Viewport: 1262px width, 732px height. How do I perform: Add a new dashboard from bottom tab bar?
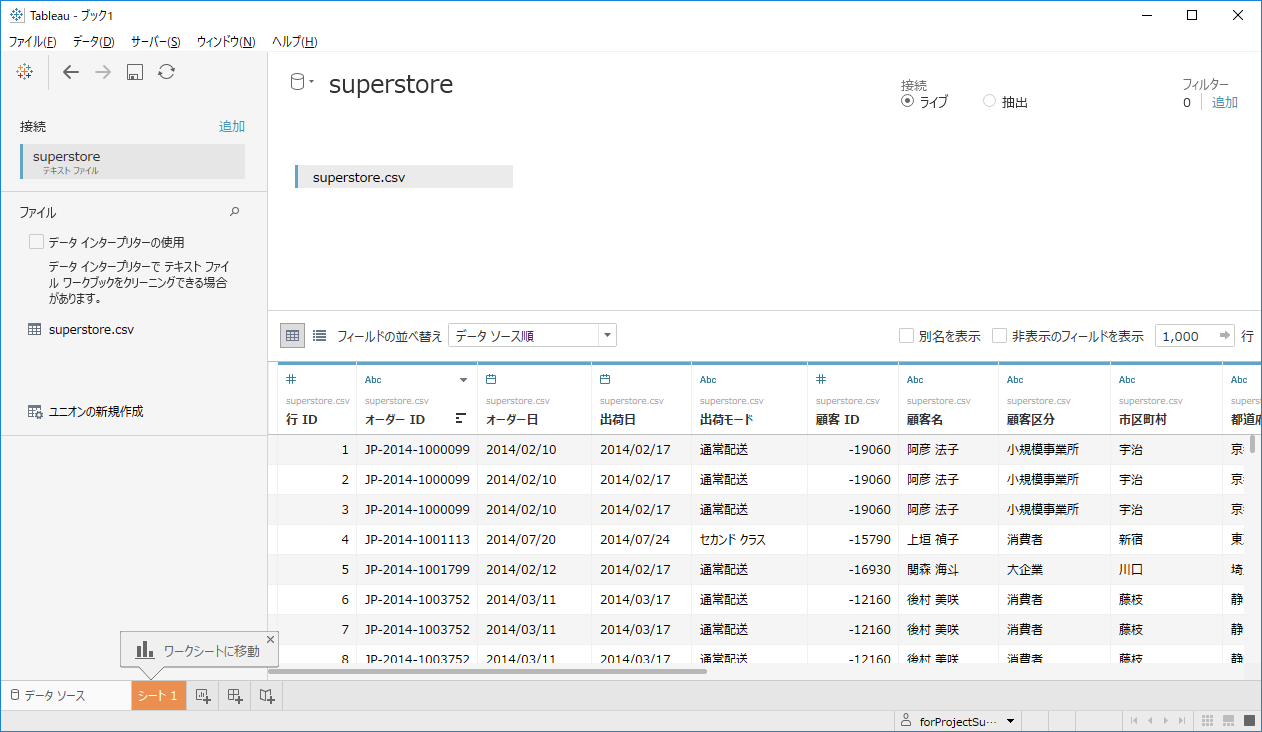[235, 696]
